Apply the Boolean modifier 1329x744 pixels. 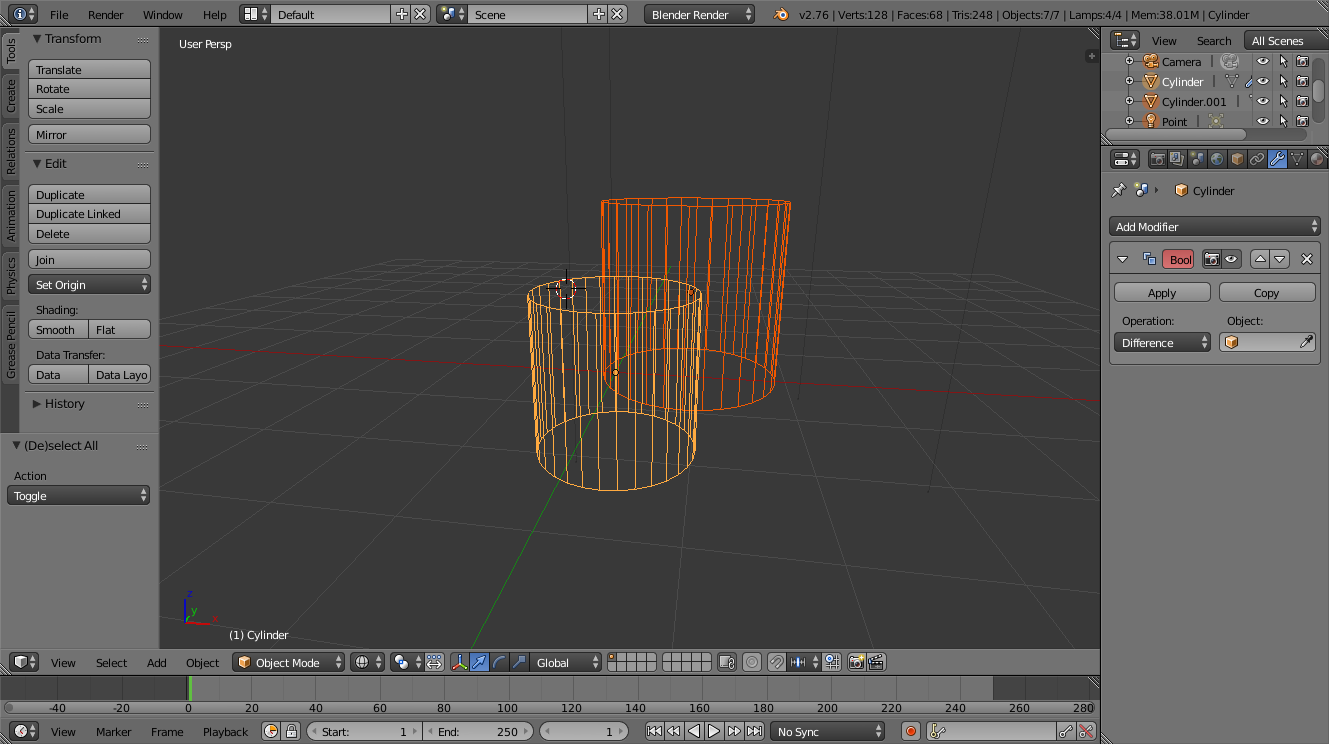click(x=1161, y=292)
